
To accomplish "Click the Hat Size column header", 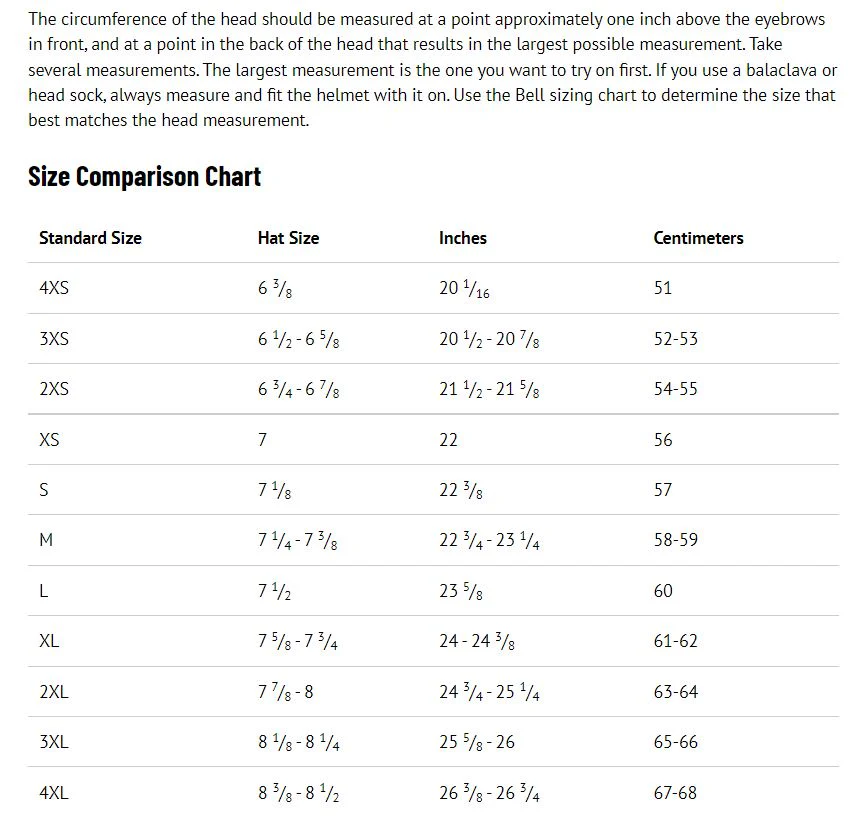I will 288,238.
